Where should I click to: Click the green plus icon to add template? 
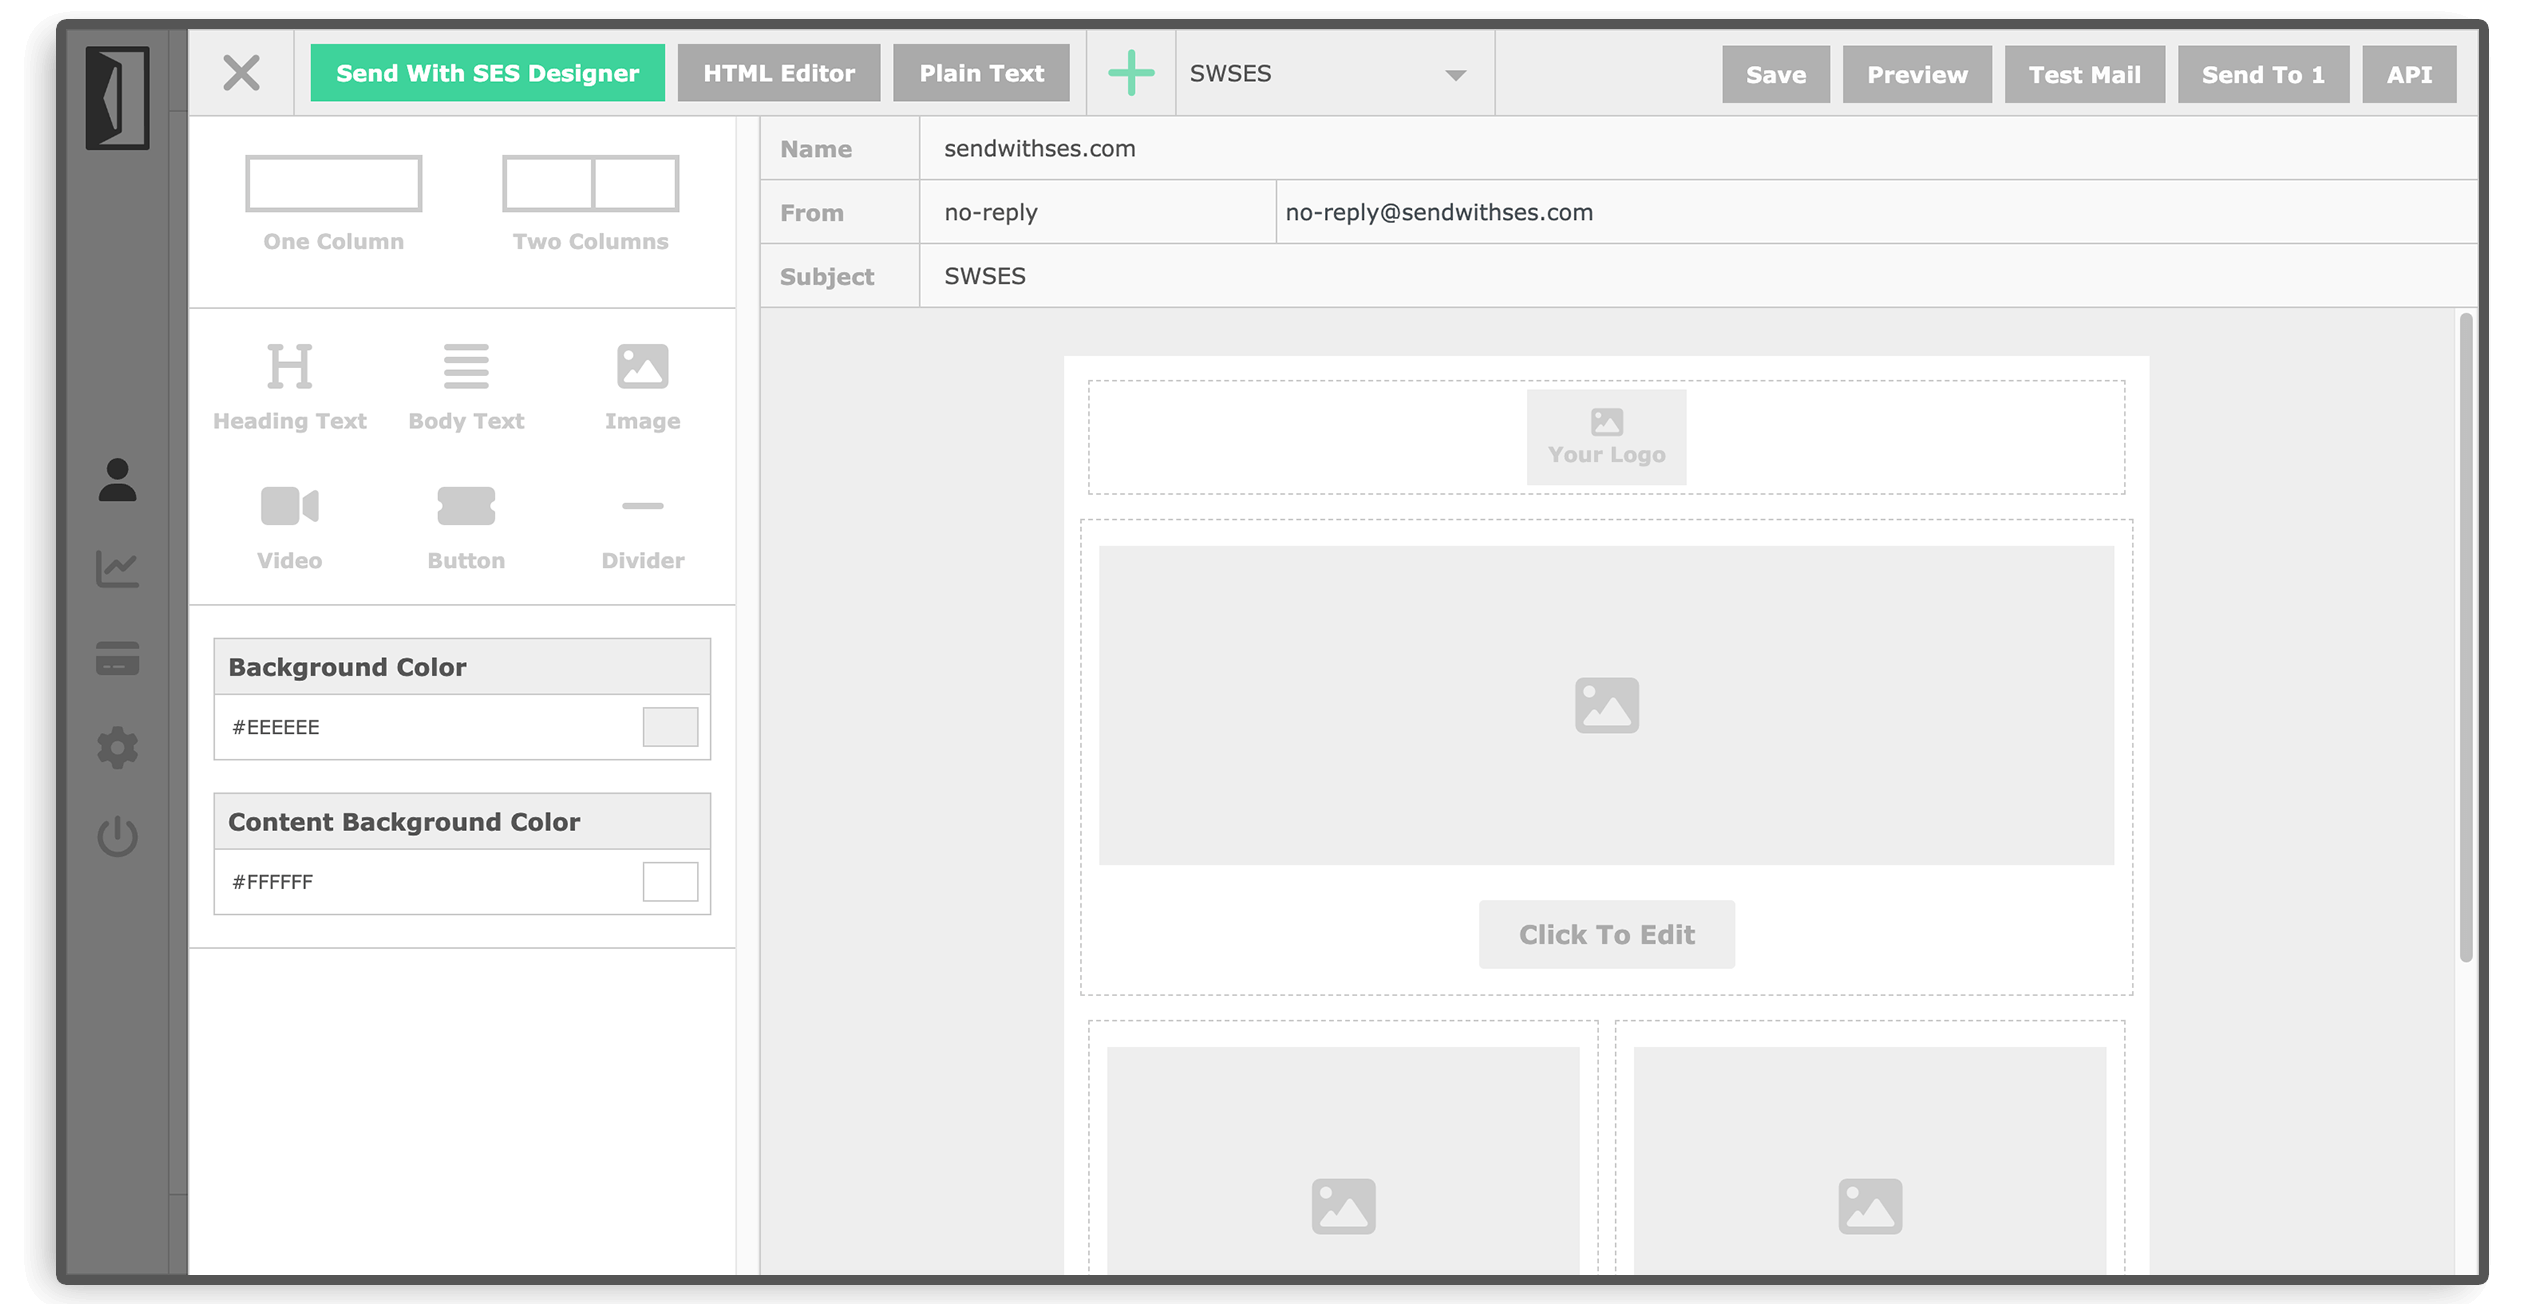pyautogui.click(x=1130, y=73)
